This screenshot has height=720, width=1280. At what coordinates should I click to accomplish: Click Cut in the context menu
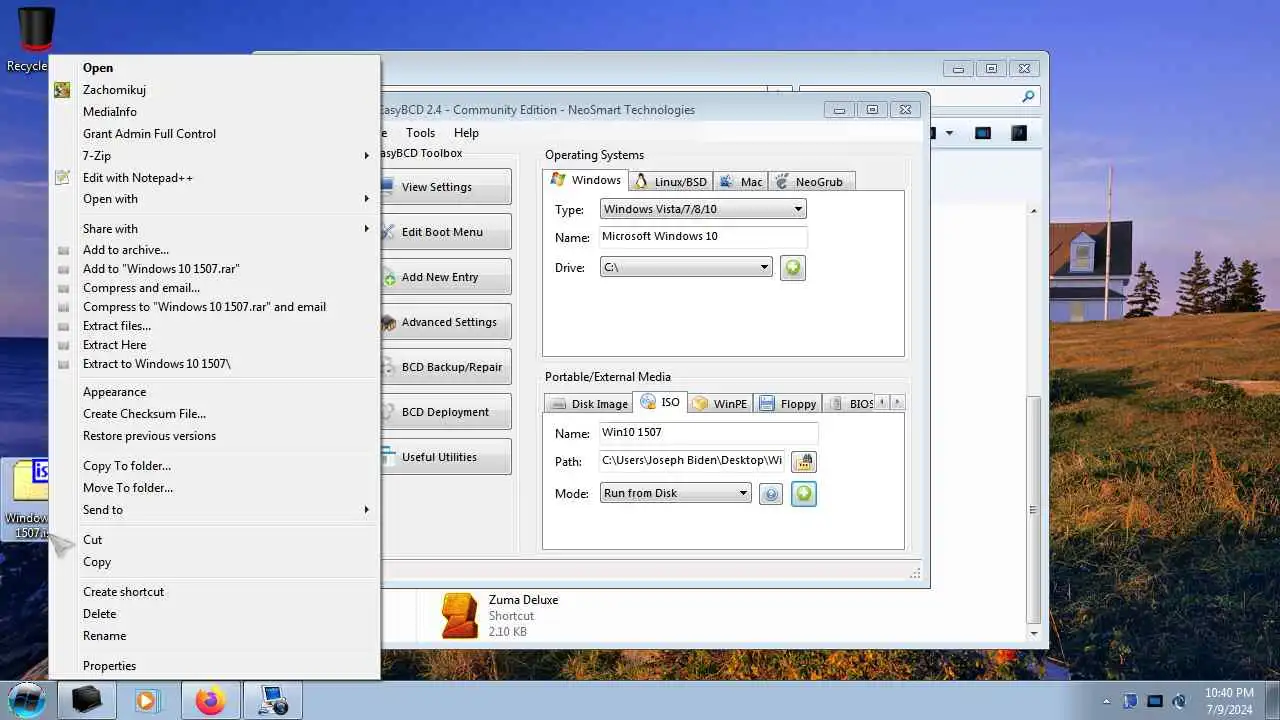(214, 540)
